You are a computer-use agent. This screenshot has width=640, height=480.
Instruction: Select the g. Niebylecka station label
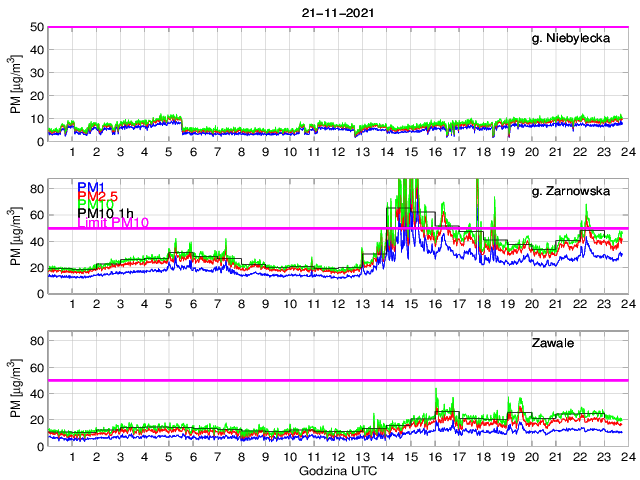click(x=571, y=38)
